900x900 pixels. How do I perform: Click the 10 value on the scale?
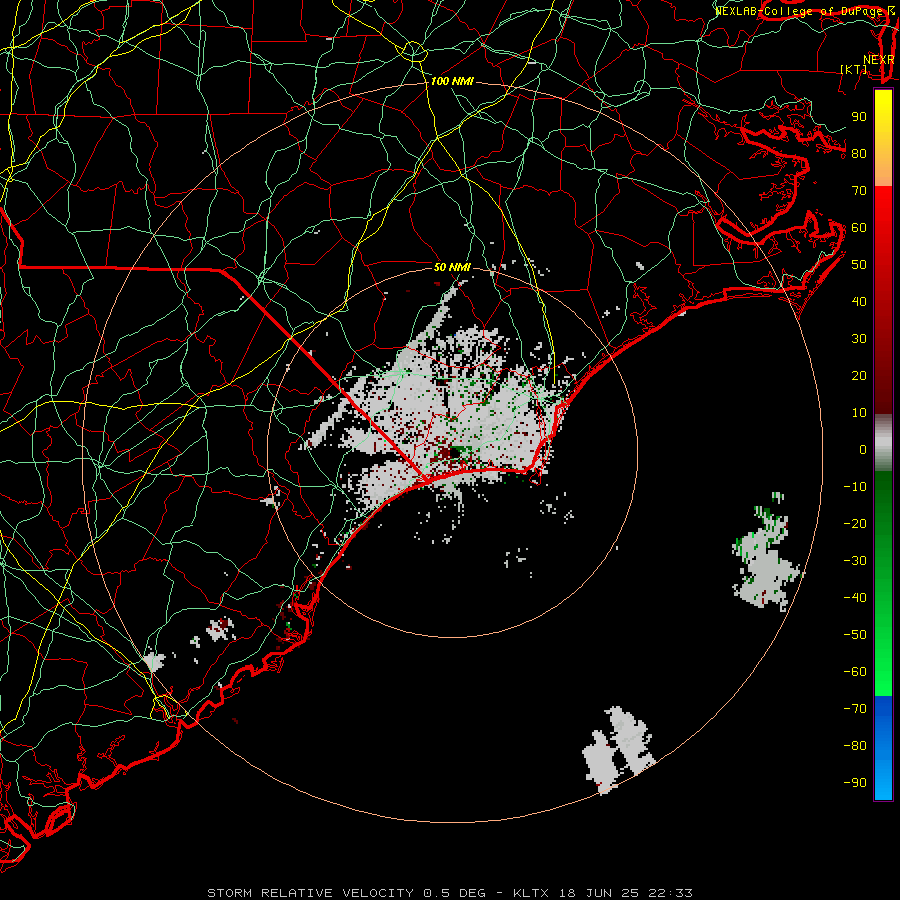point(859,413)
